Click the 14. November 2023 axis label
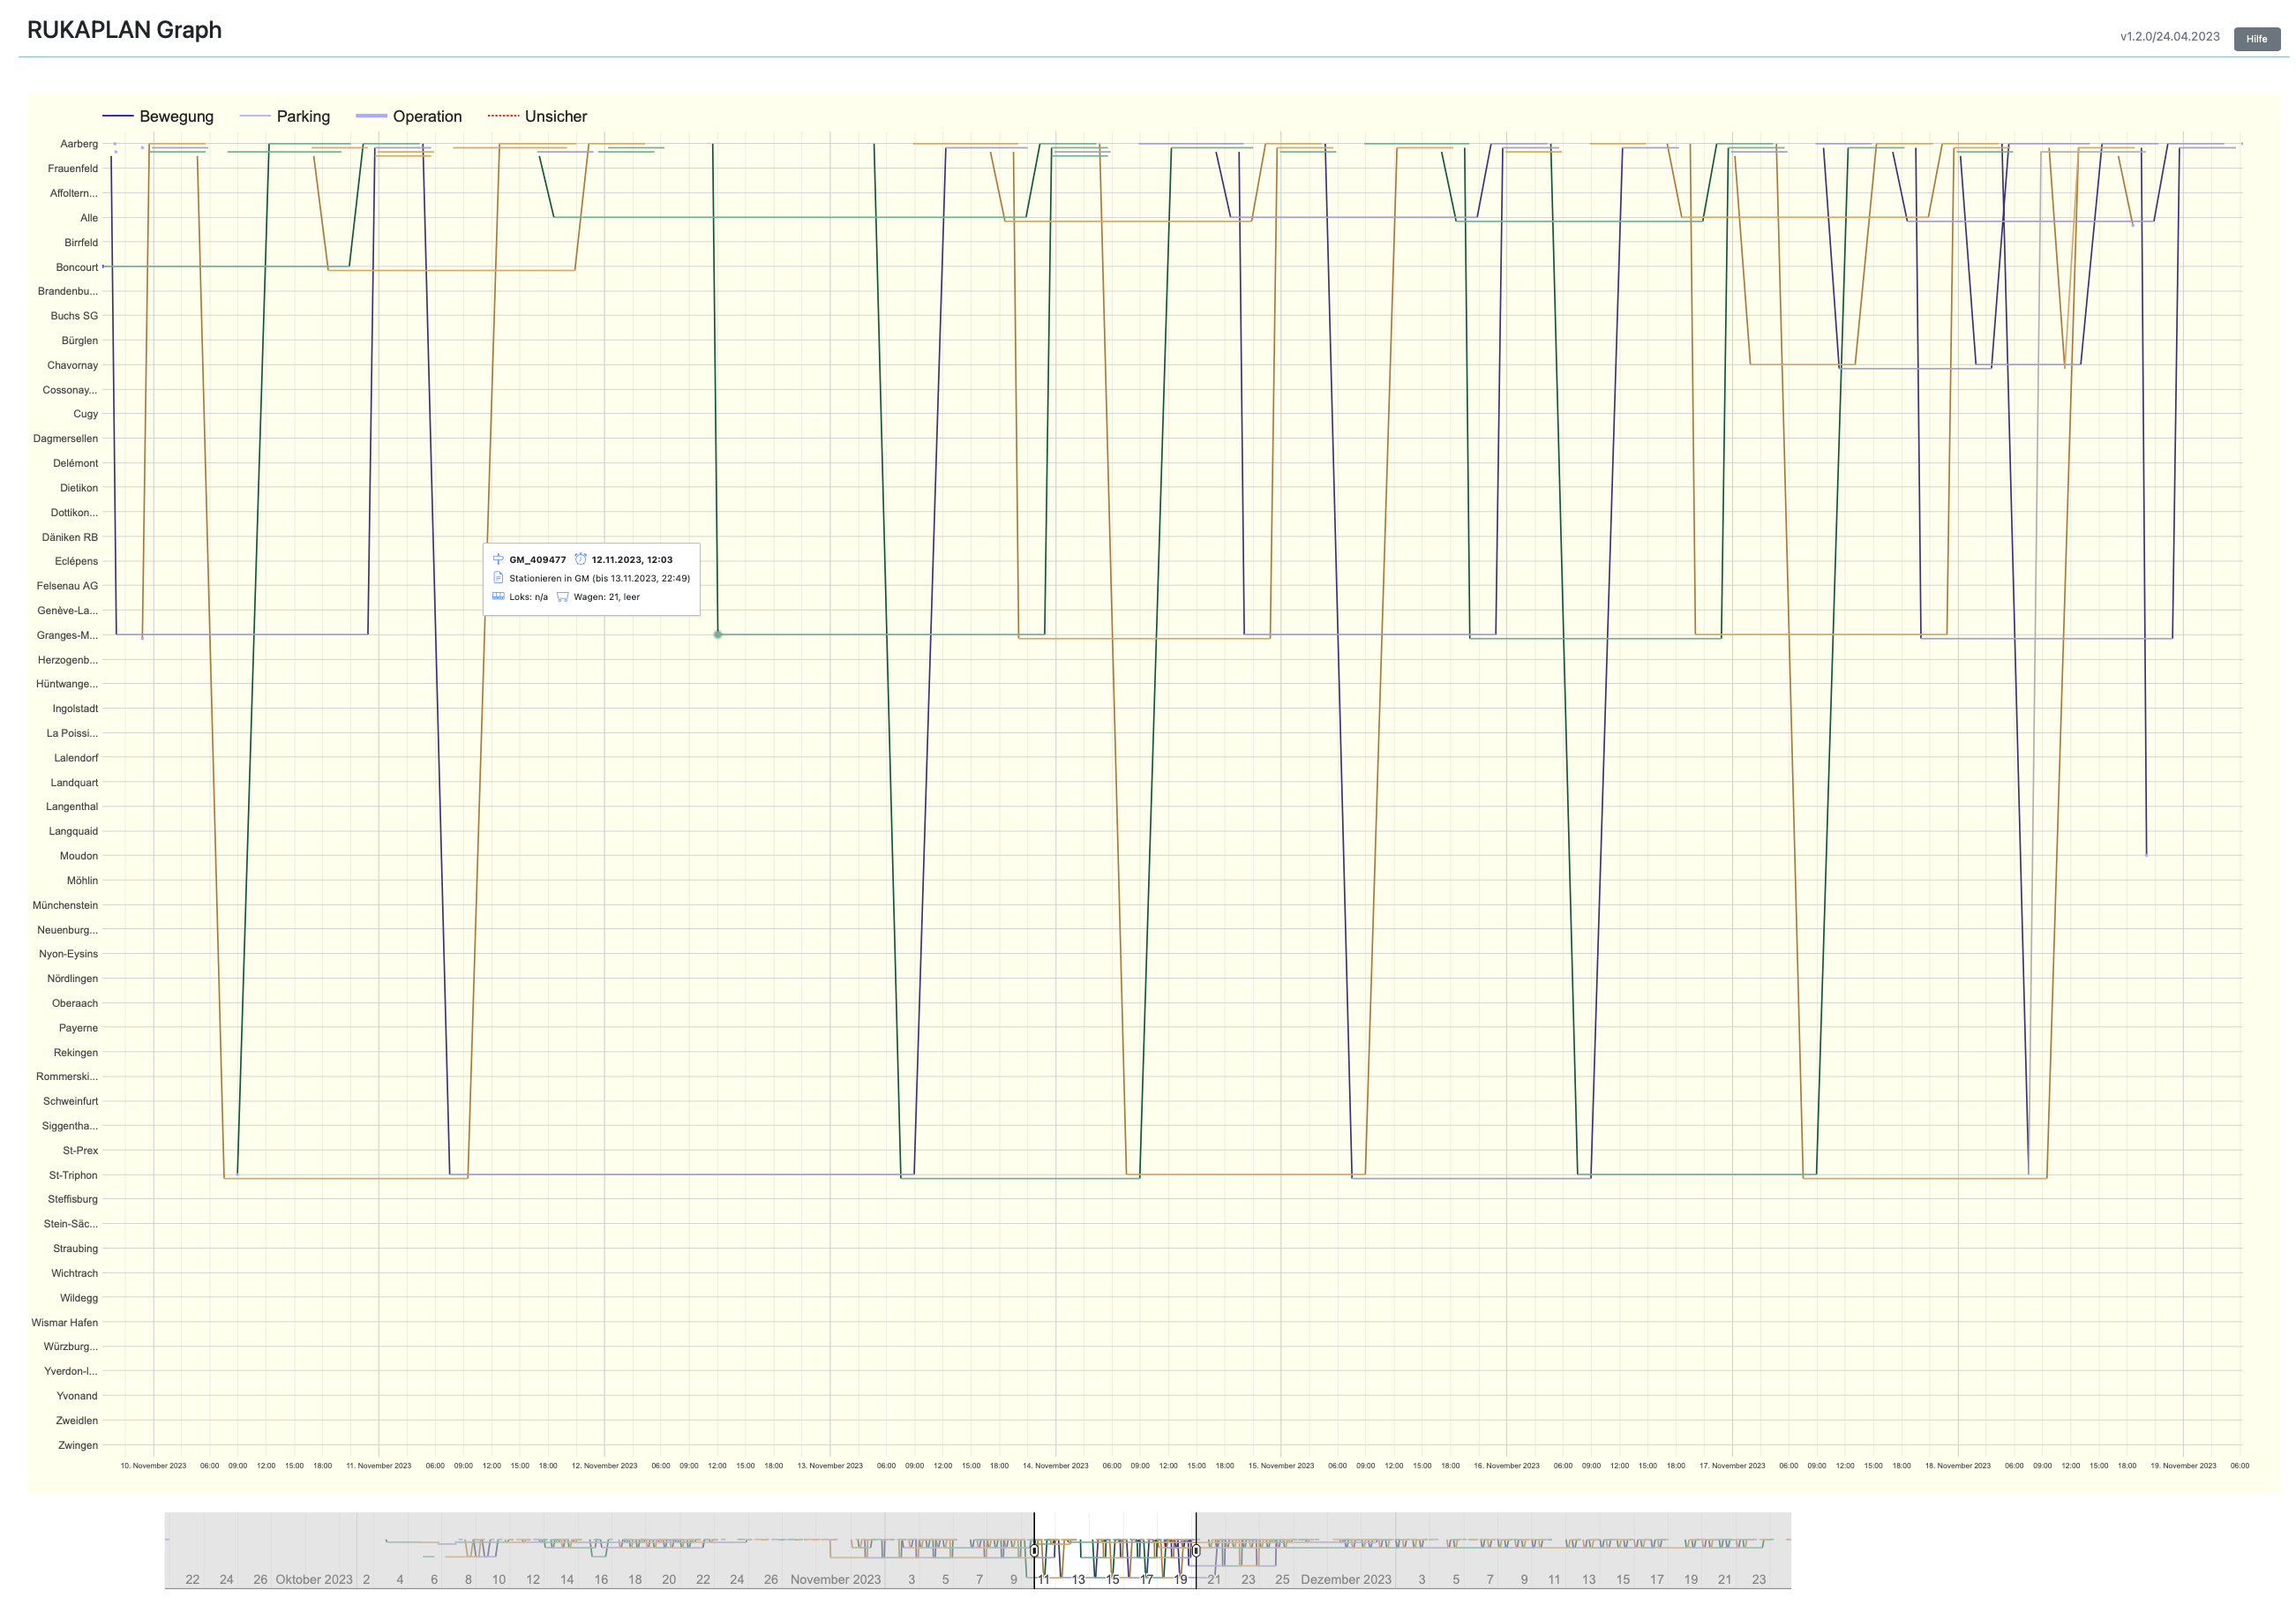The image size is (2296, 1613). (x=1055, y=1465)
